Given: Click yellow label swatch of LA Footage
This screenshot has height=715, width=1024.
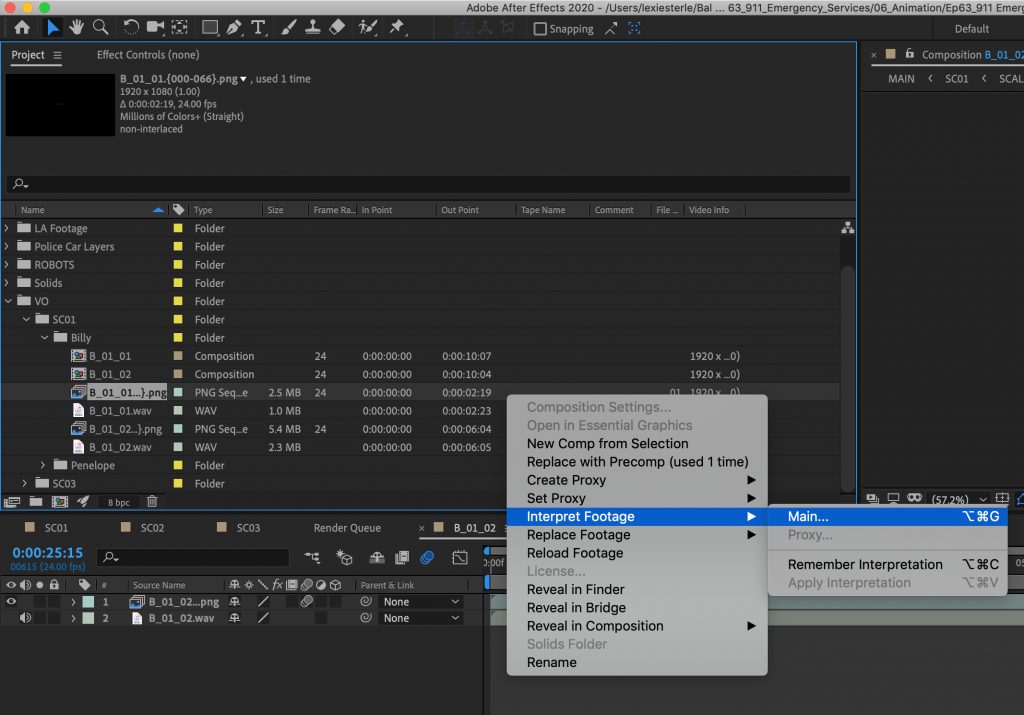Looking at the screenshot, I should coord(178,228).
